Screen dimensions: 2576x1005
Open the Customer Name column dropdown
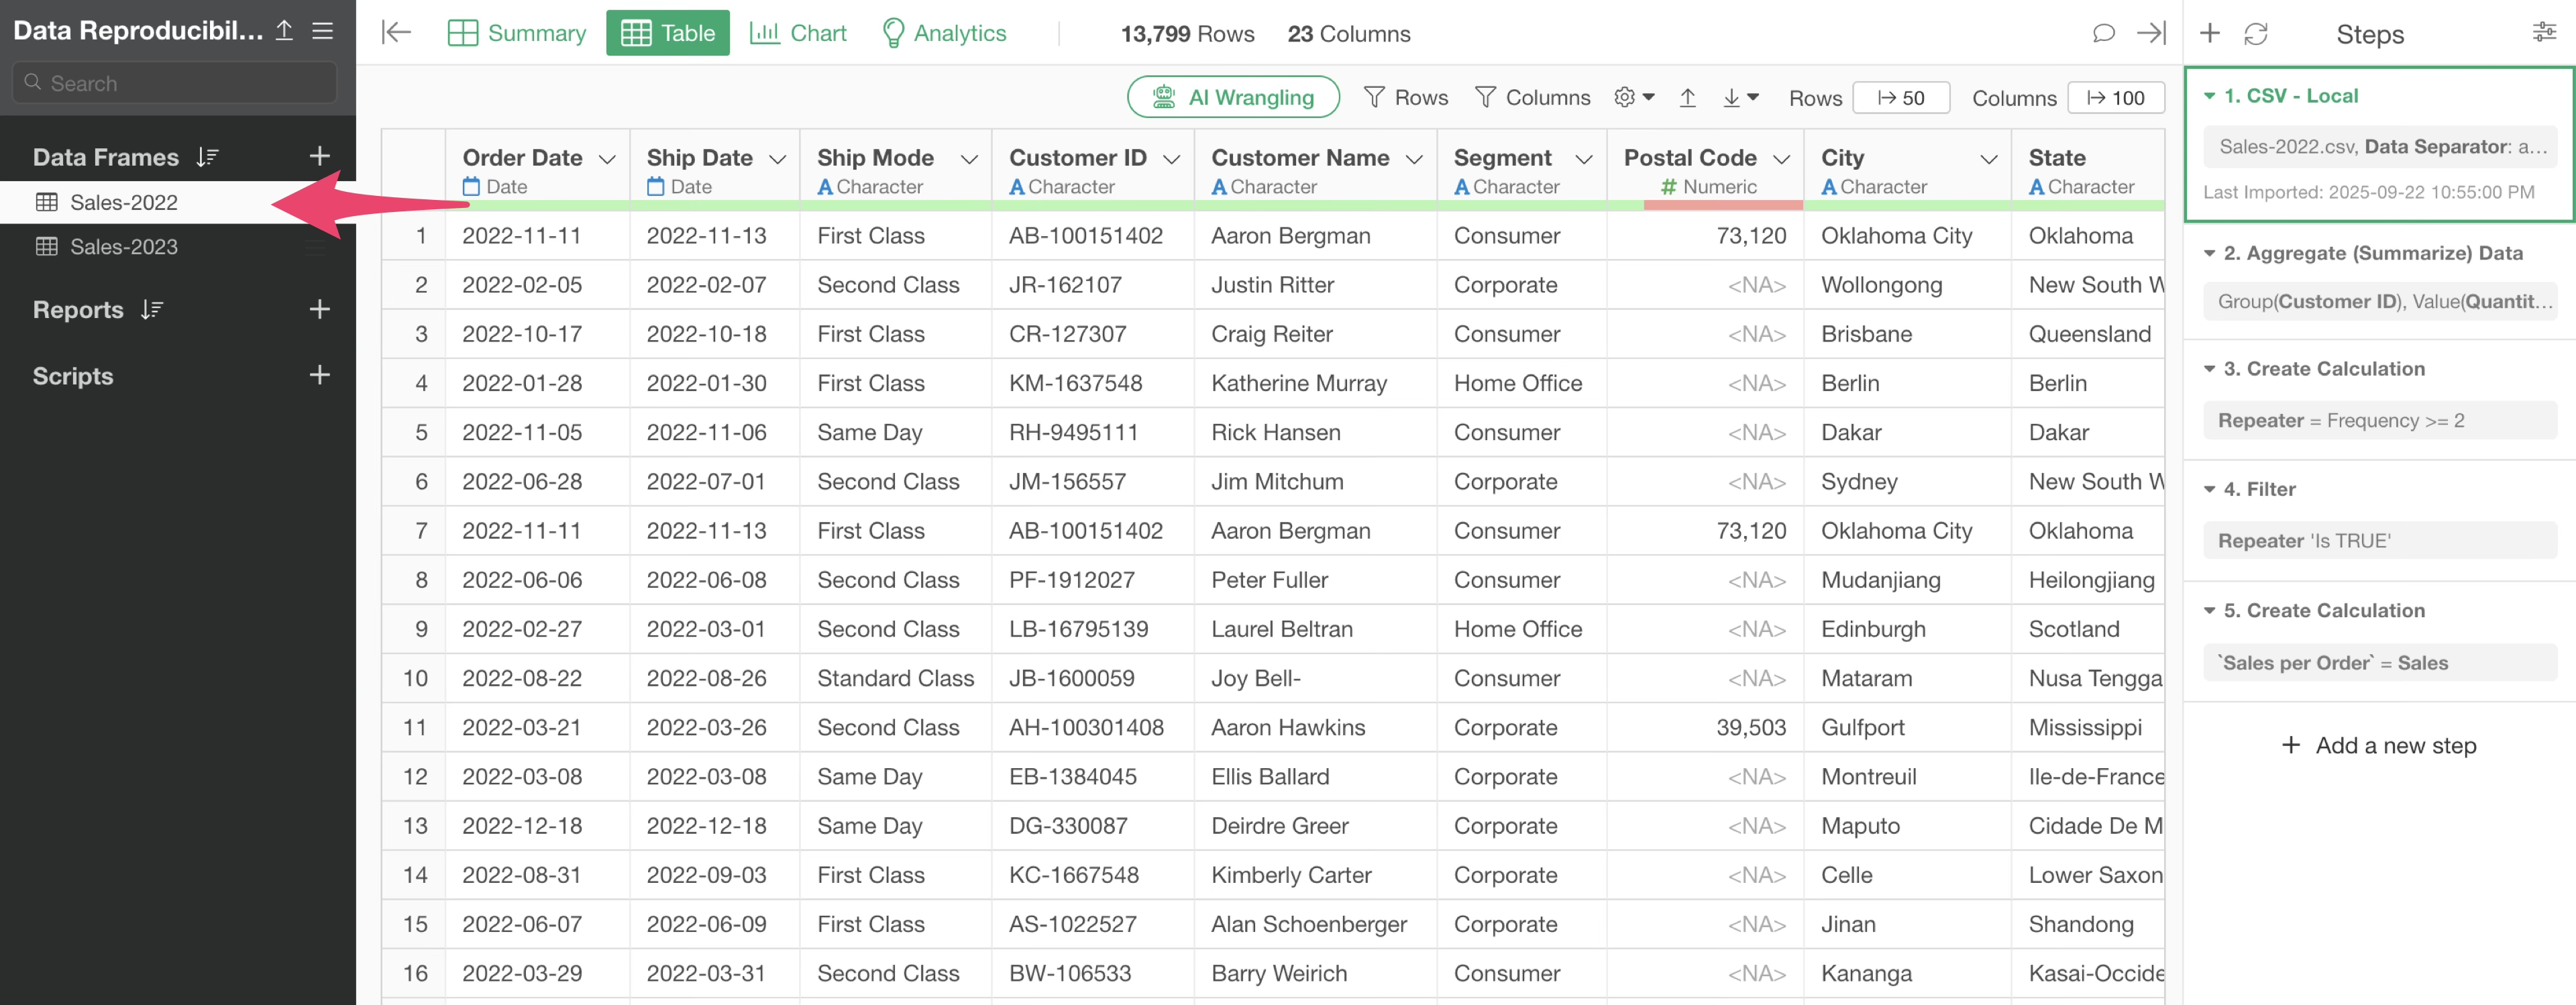1414,159
